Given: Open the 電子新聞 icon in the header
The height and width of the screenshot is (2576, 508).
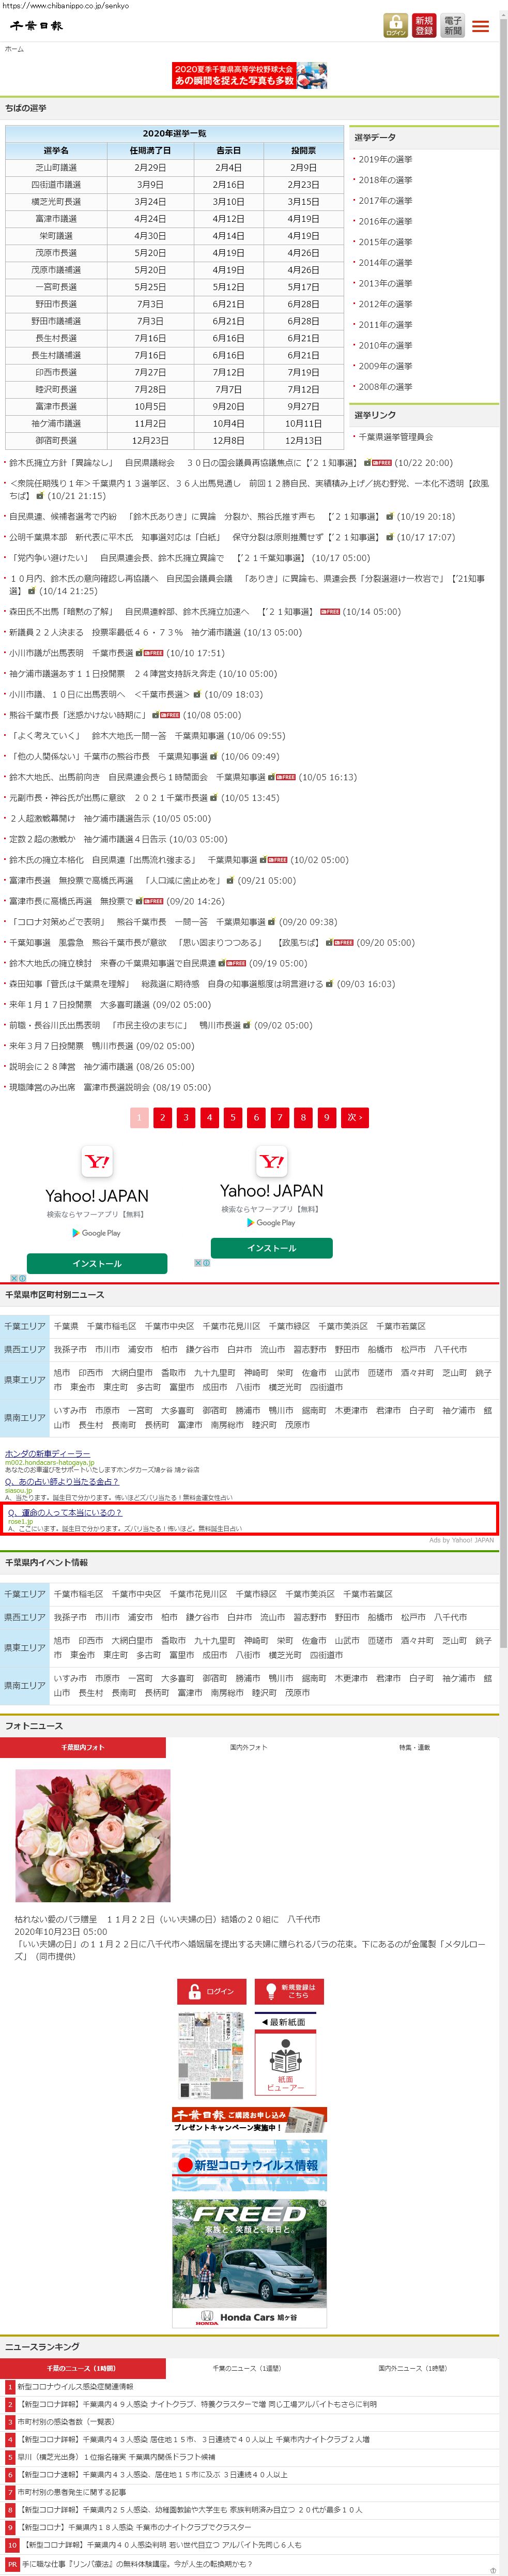Looking at the screenshot, I should coord(453,26).
